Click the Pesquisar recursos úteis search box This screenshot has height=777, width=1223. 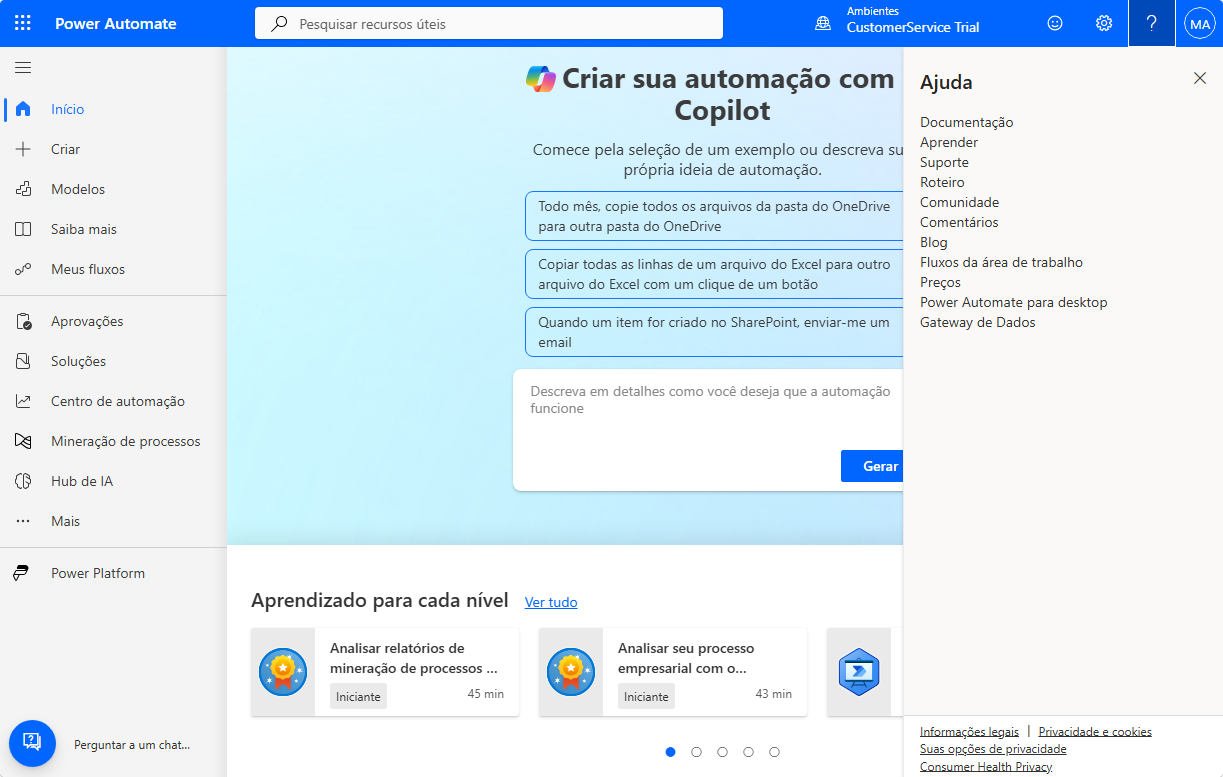pyautogui.click(x=489, y=23)
